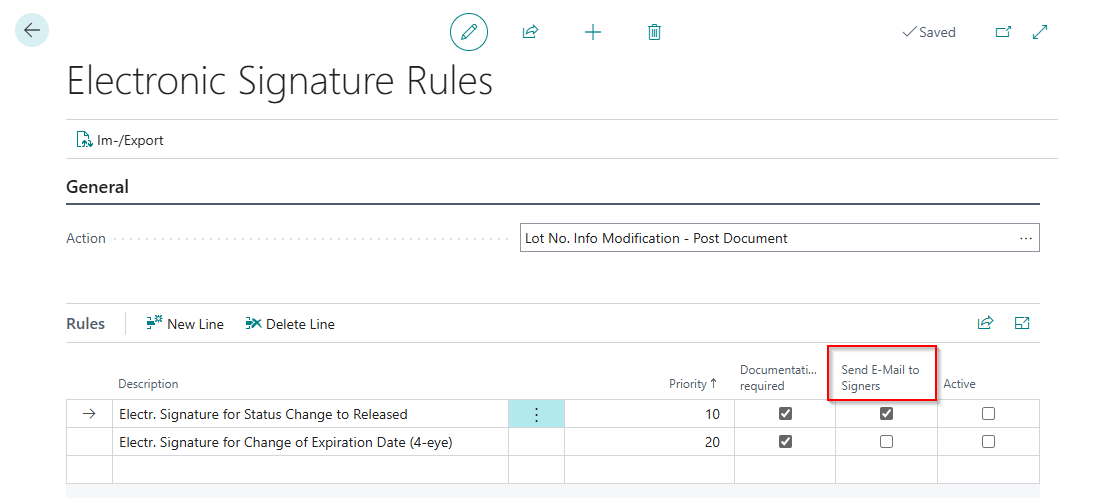Open Action lookup with the ellipsis button
The height and width of the screenshot is (498, 1120).
tap(1026, 238)
